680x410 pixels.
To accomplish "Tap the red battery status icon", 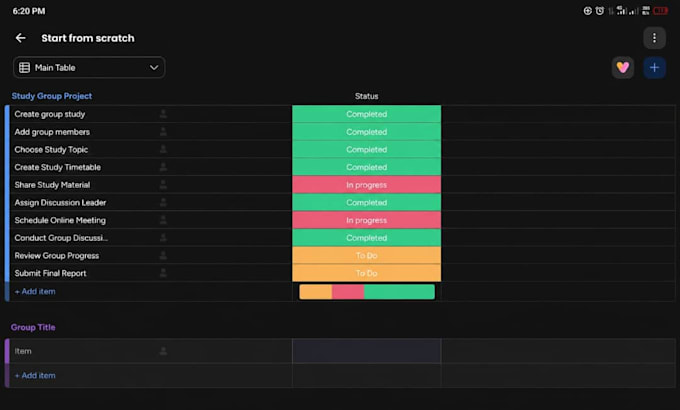I will click(x=660, y=11).
